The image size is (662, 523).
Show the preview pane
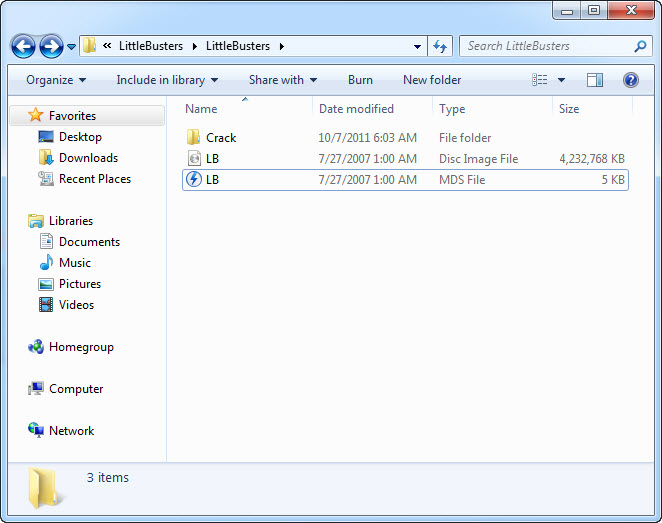595,80
